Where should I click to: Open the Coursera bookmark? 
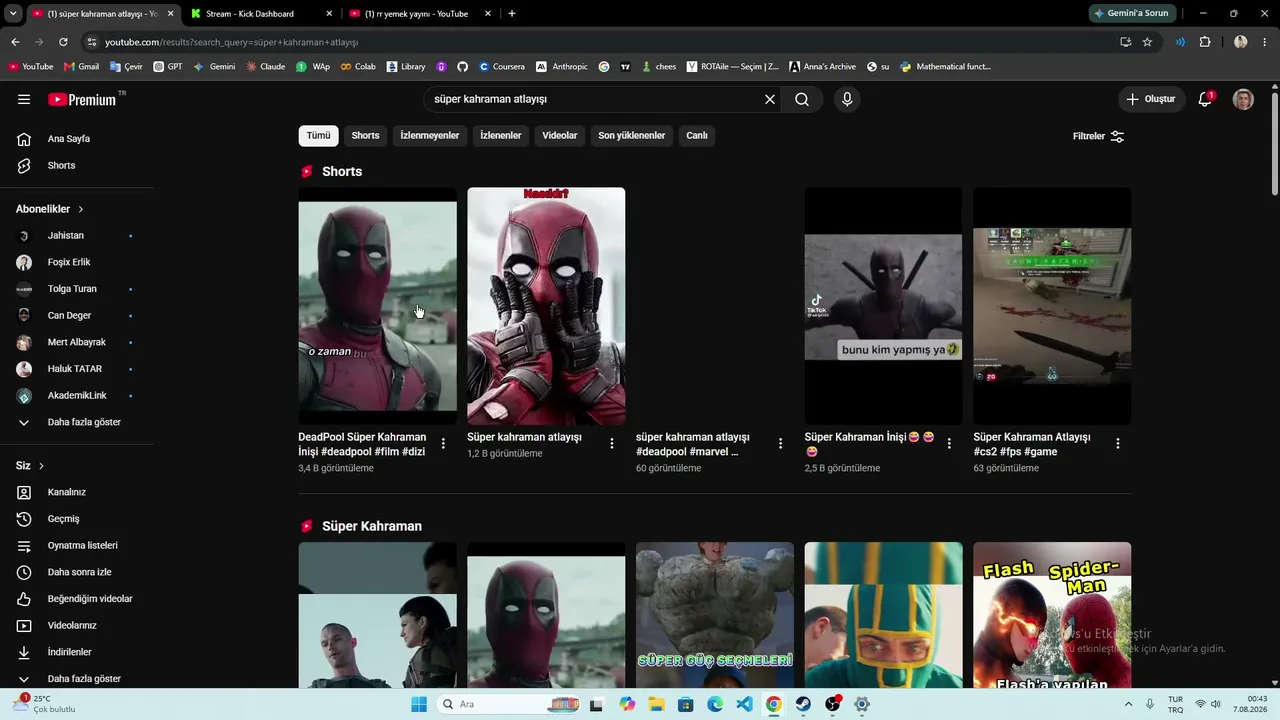coord(501,67)
